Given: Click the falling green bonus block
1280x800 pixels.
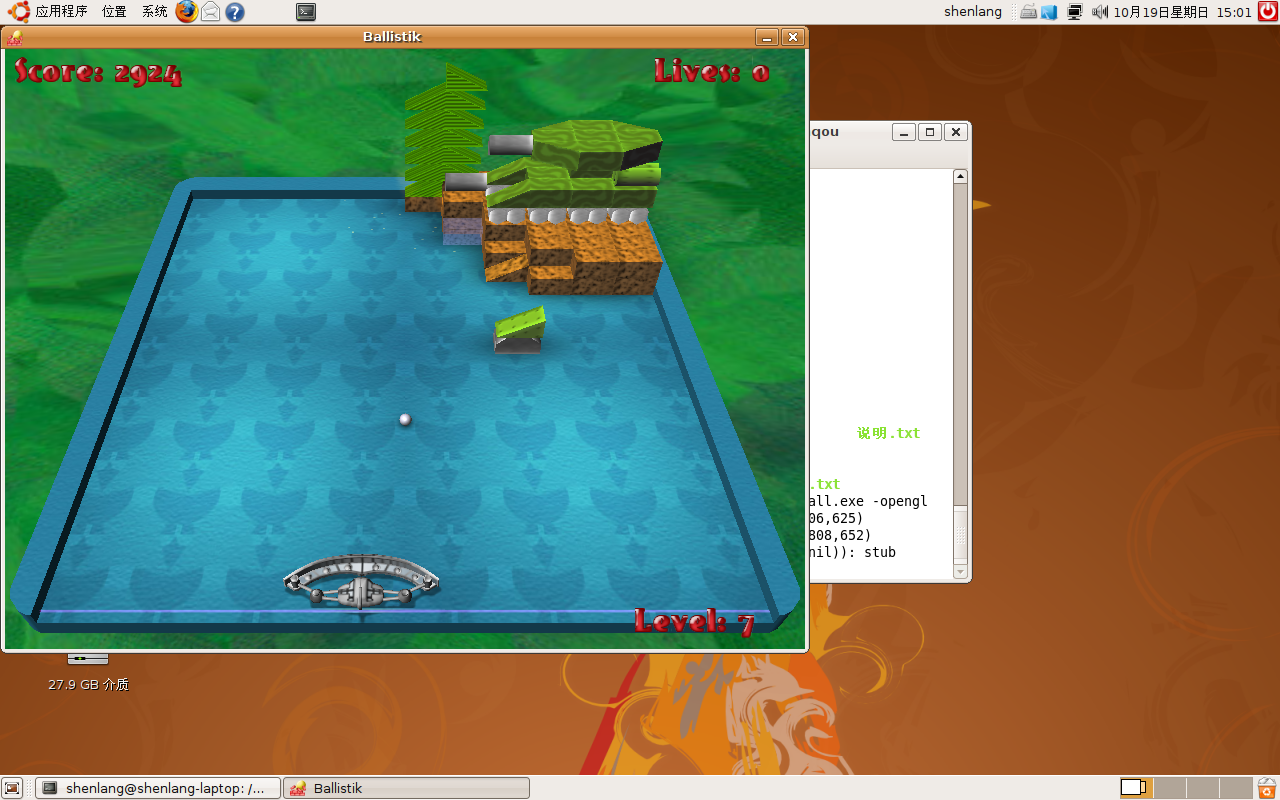Looking at the screenshot, I should [x=520, y=330].
